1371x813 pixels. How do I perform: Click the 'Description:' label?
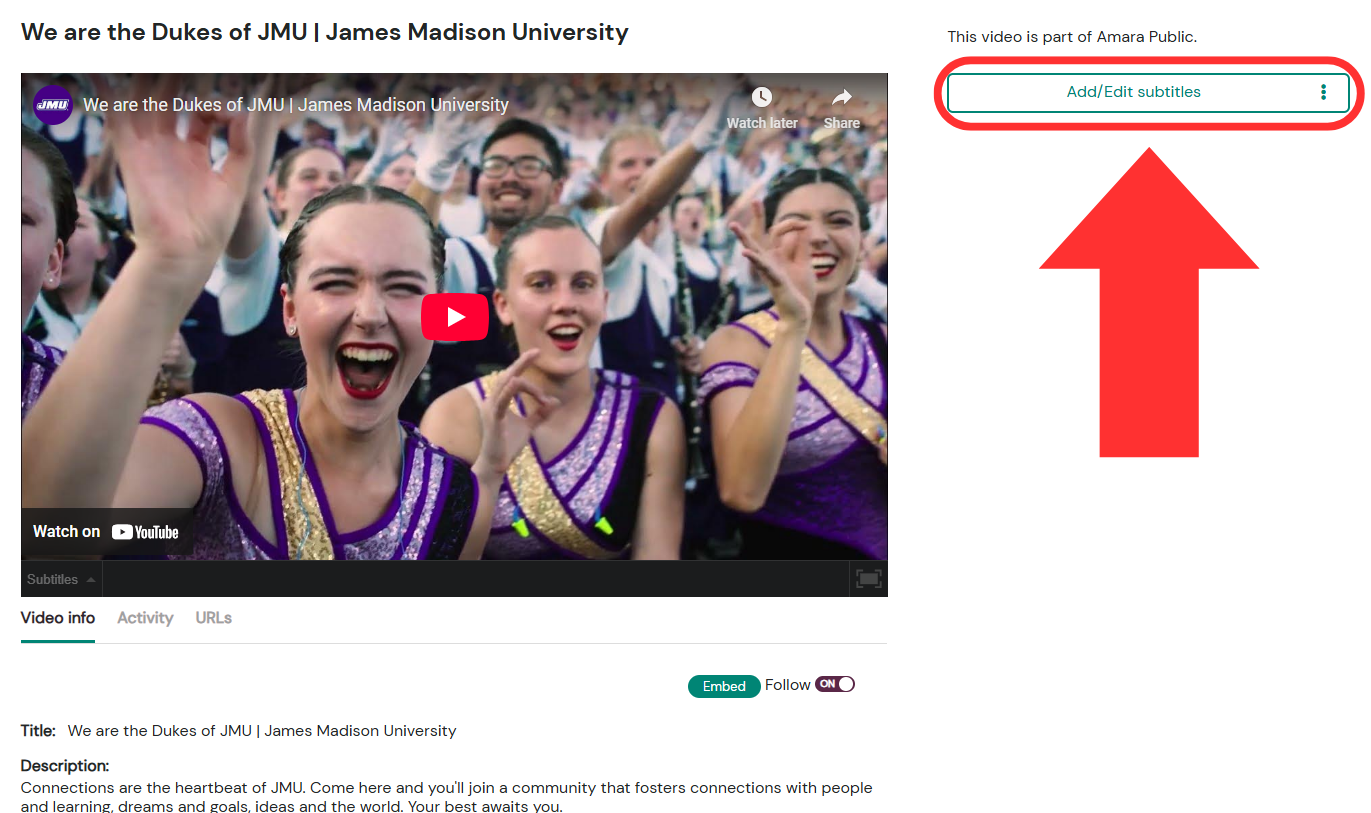pos(65,766)
